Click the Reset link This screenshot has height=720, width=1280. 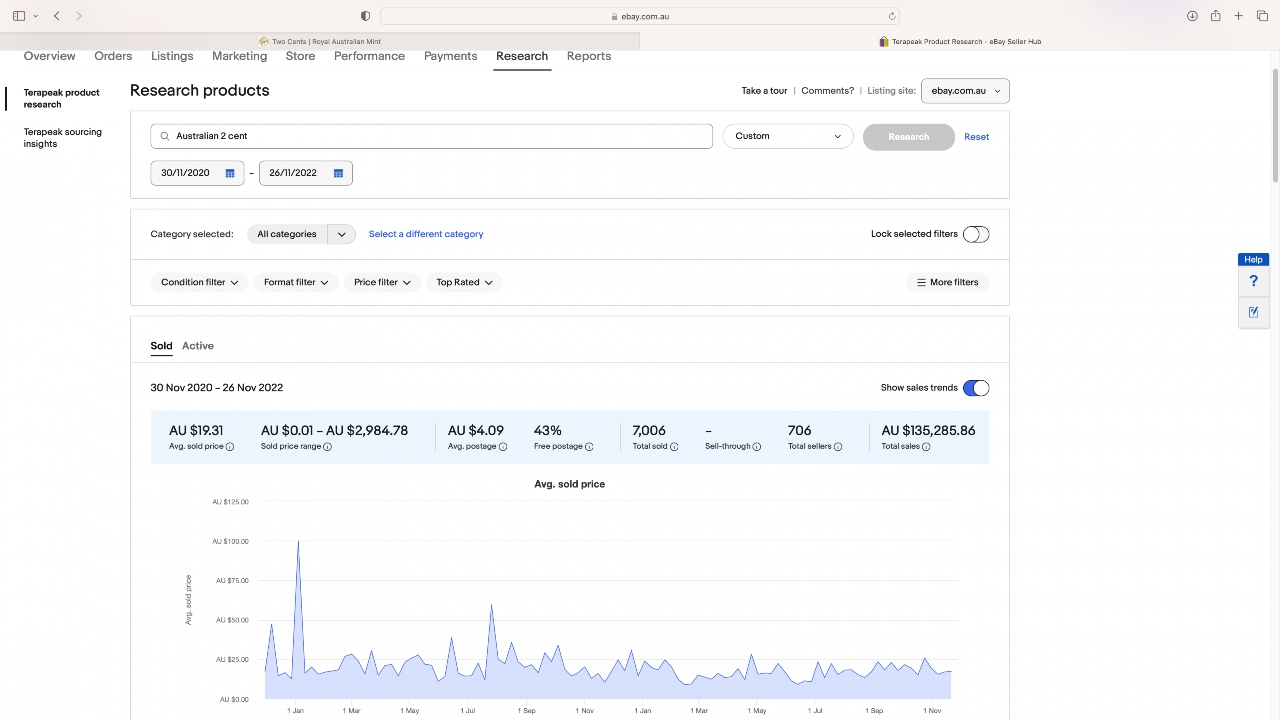click(x=977, y=137)
